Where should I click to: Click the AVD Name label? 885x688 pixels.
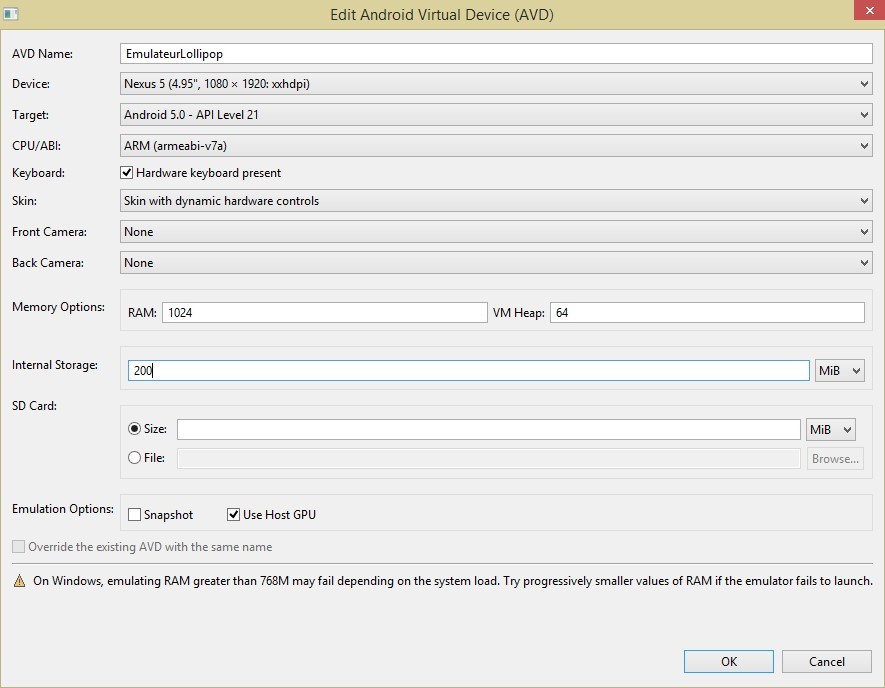pos(42,54)
